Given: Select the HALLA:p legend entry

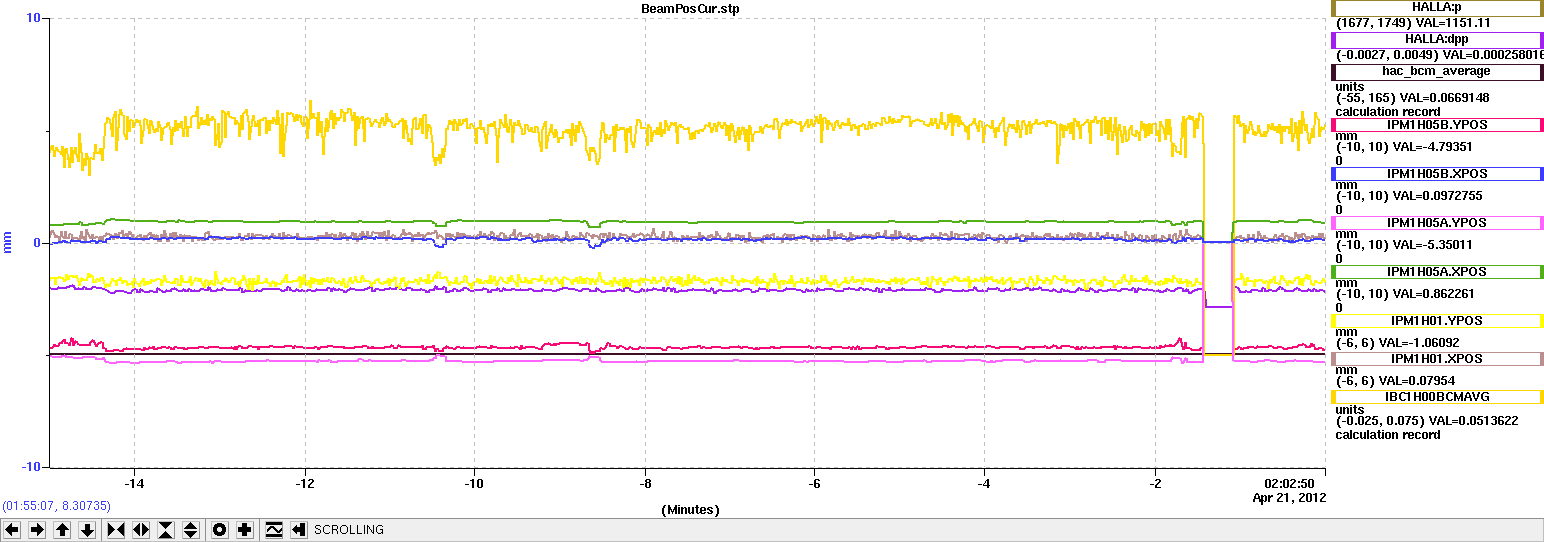Looking at the screenshot, I should (x=1437, y=8).
